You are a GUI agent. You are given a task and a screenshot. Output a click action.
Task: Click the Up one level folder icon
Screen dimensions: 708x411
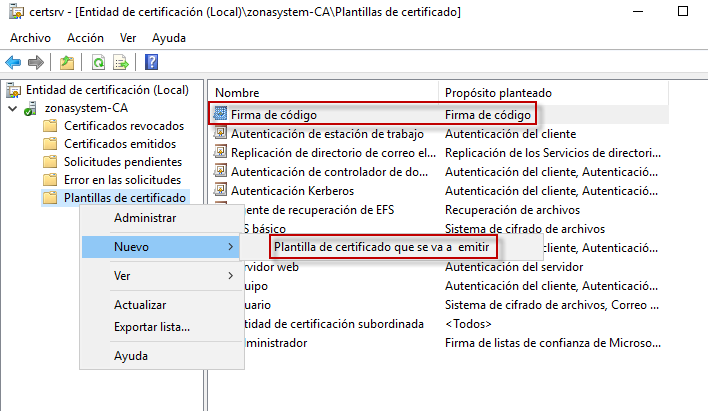point(67,62)
